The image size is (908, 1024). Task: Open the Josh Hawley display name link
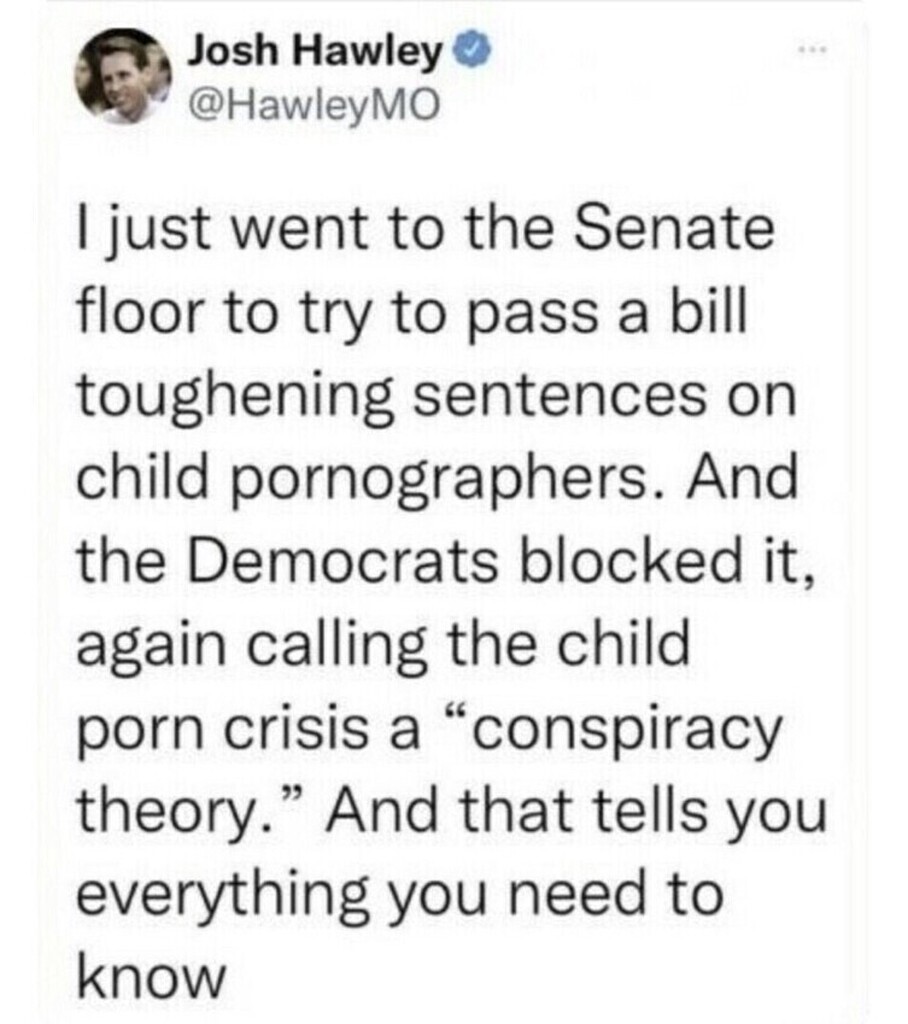click(314, 52)
